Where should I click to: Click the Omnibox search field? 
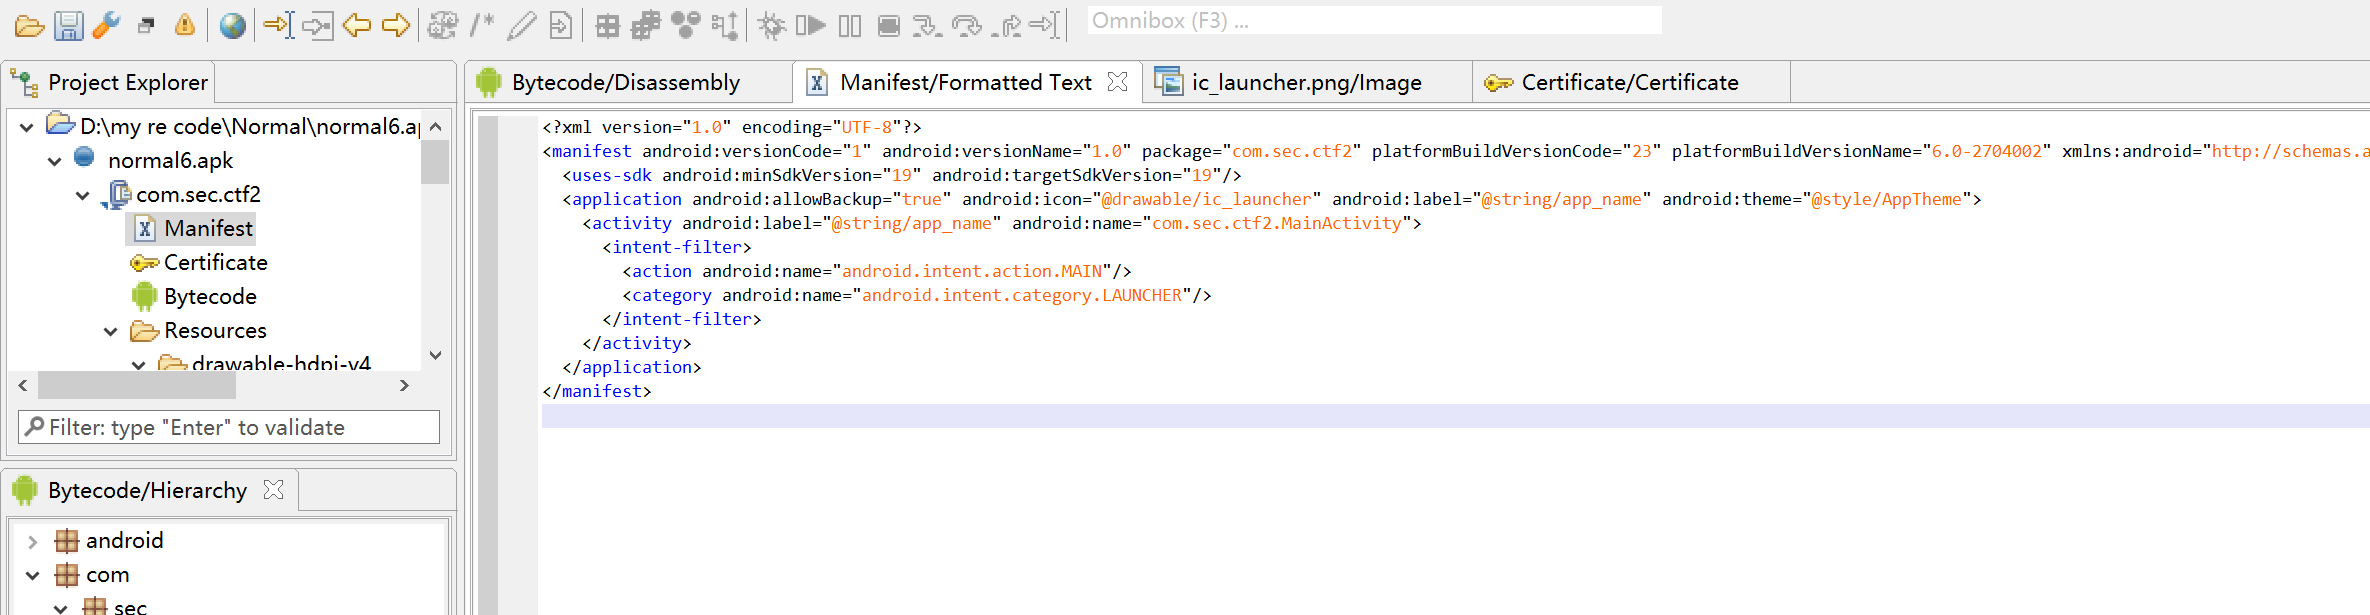point(1373,21)
